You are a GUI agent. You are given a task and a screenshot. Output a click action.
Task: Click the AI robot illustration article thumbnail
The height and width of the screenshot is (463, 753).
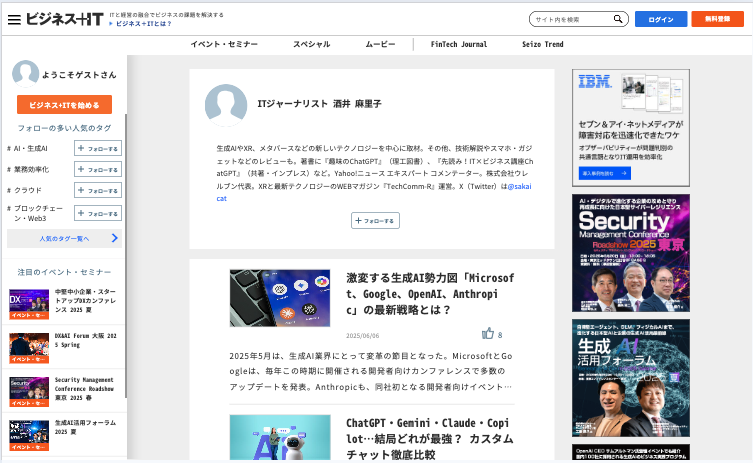280,438
